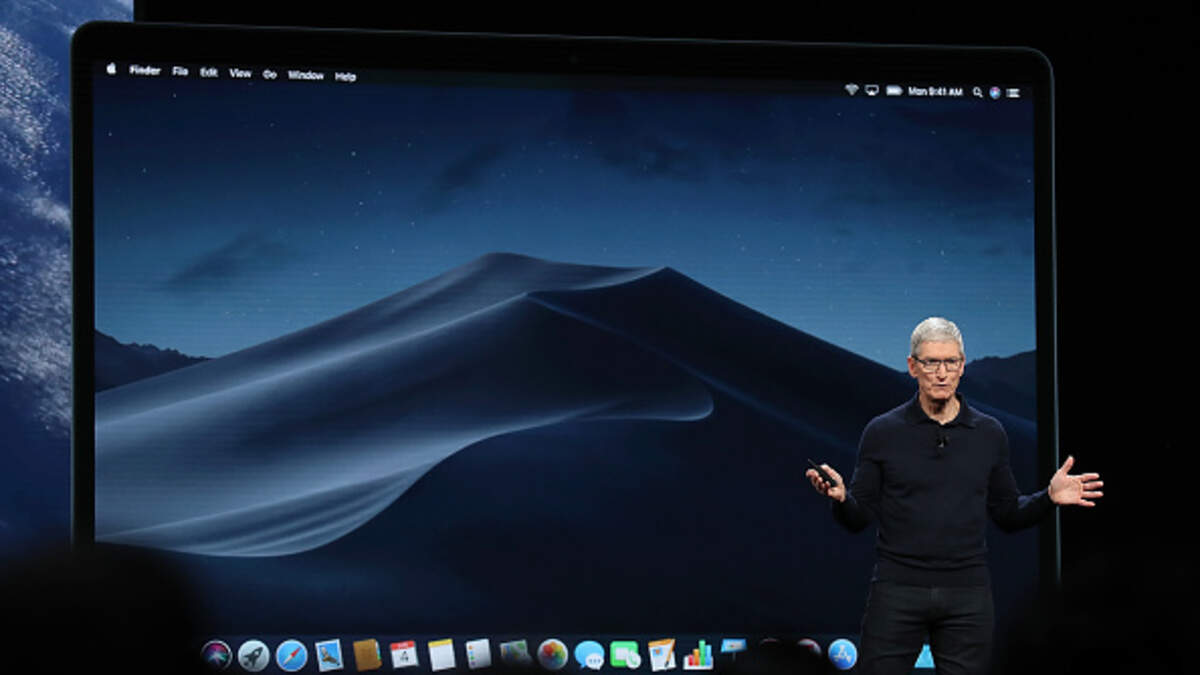Expand the battery status menu
This screenshot has height=675, width=1200.
click(x=893, y=91)
